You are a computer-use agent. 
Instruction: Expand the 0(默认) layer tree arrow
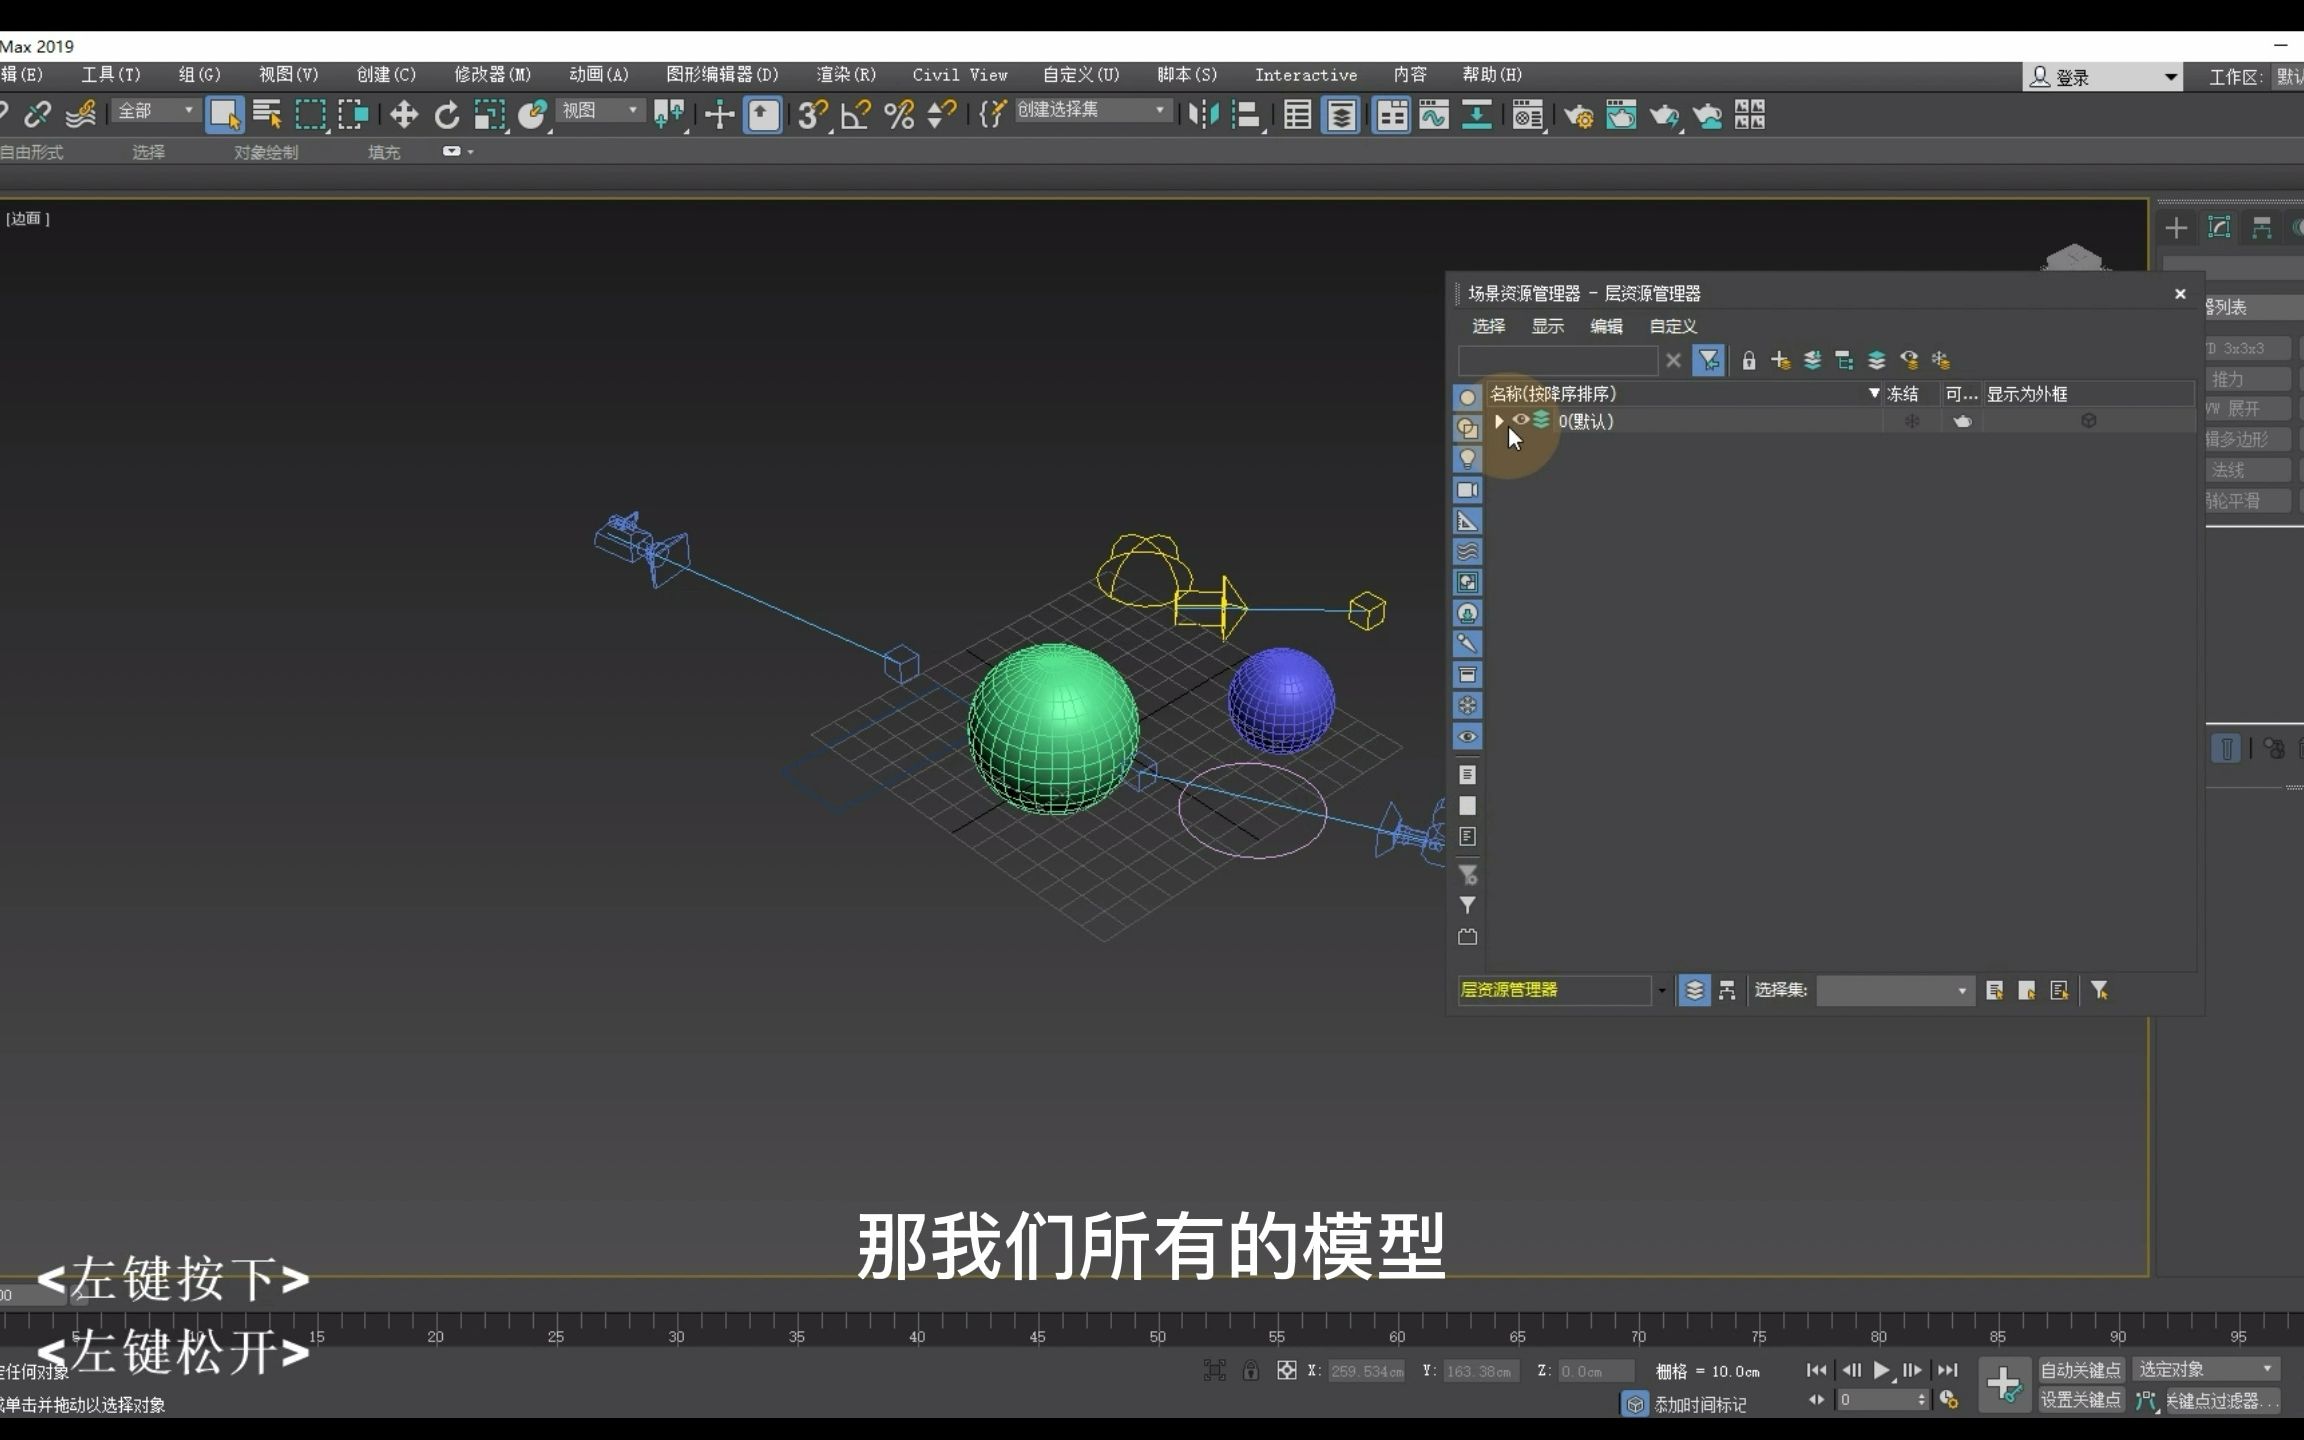(x=1498, y=421)
